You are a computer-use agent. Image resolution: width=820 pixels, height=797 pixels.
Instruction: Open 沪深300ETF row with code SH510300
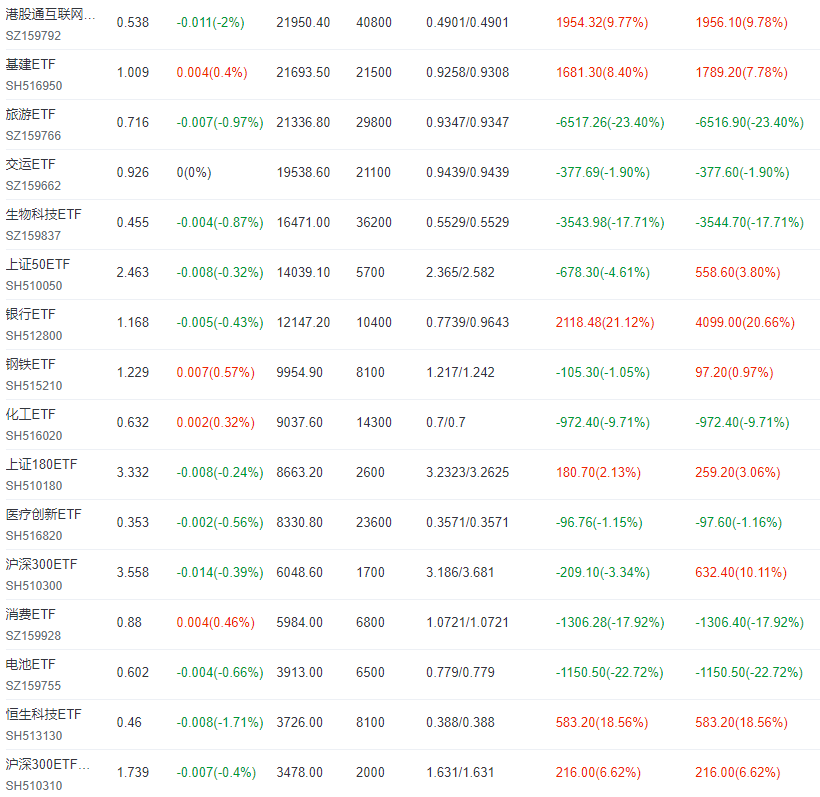coord(41,564)
